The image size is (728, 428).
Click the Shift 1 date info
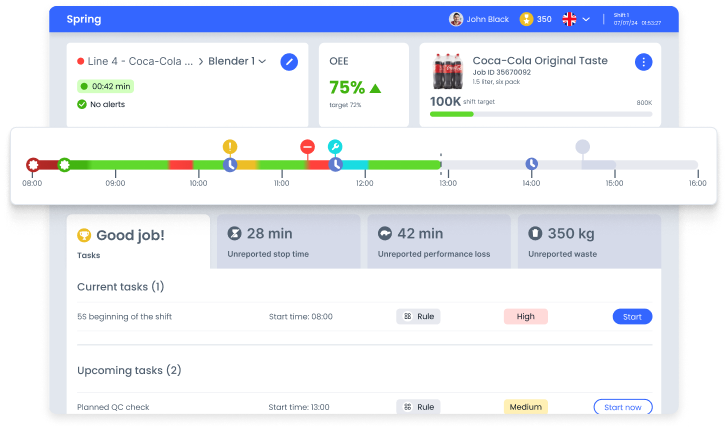pyautogui.click(x=637, y=19)
